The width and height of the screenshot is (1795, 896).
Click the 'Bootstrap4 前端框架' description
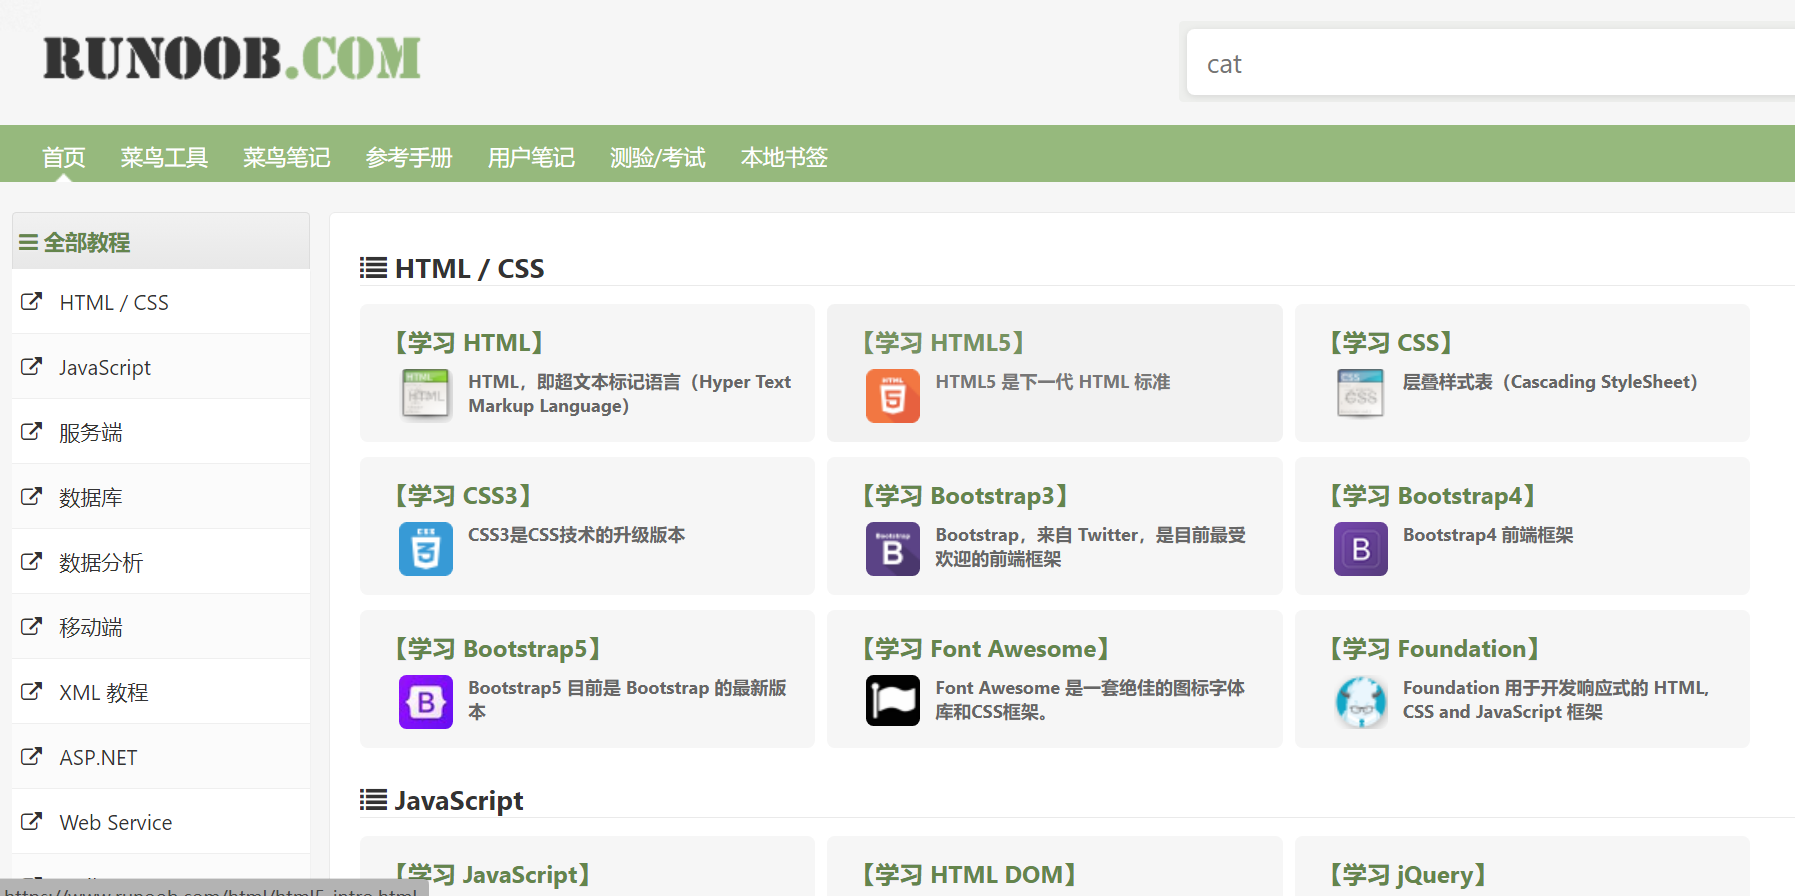pyautogui.click(x=1488, y=535)
